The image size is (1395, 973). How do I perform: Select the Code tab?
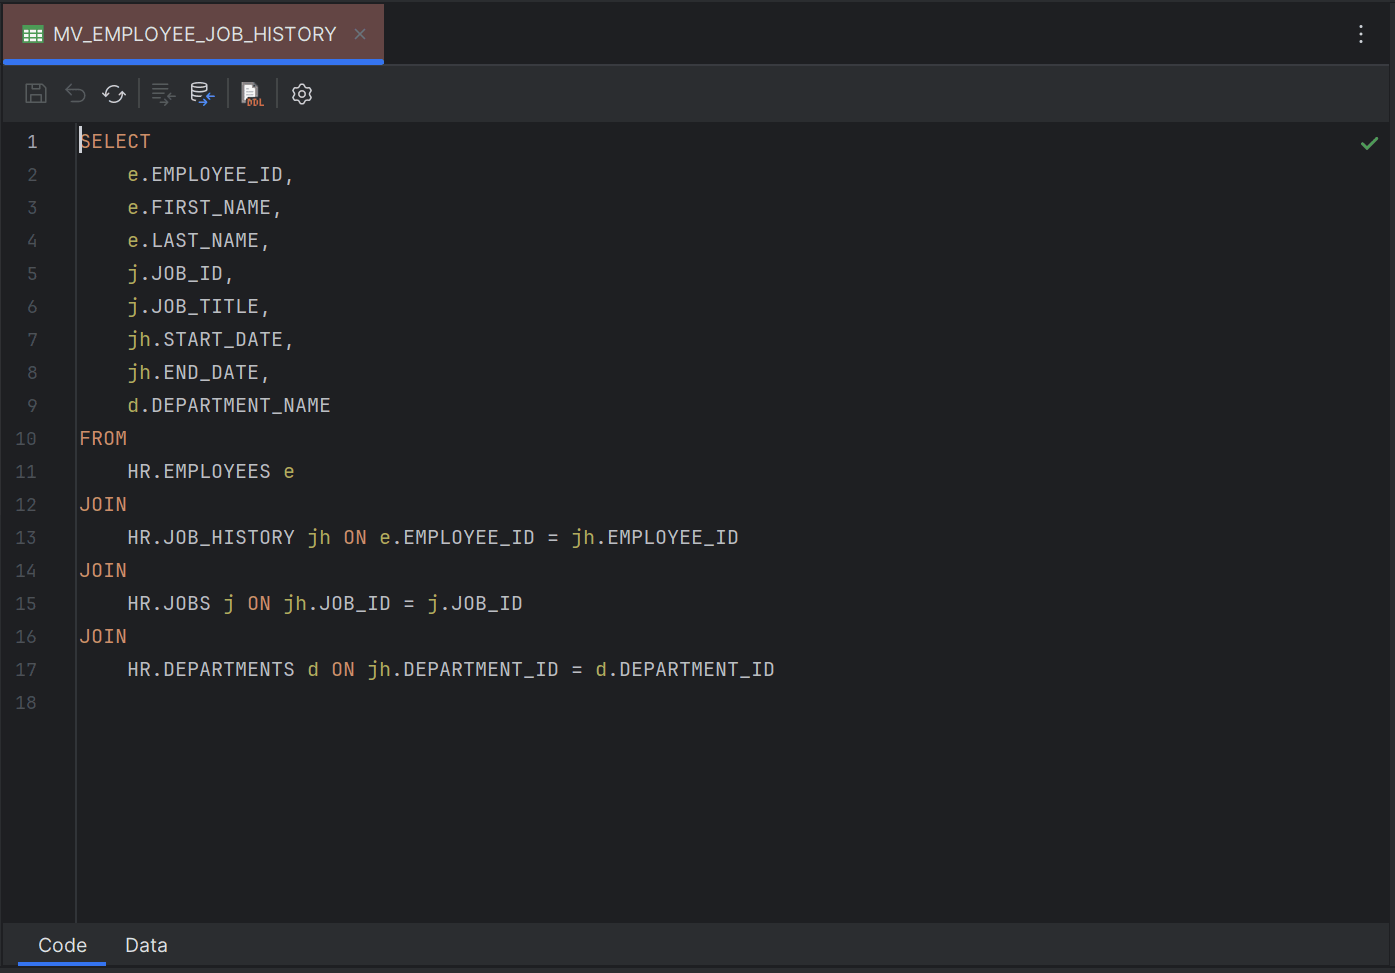(62, 945)
